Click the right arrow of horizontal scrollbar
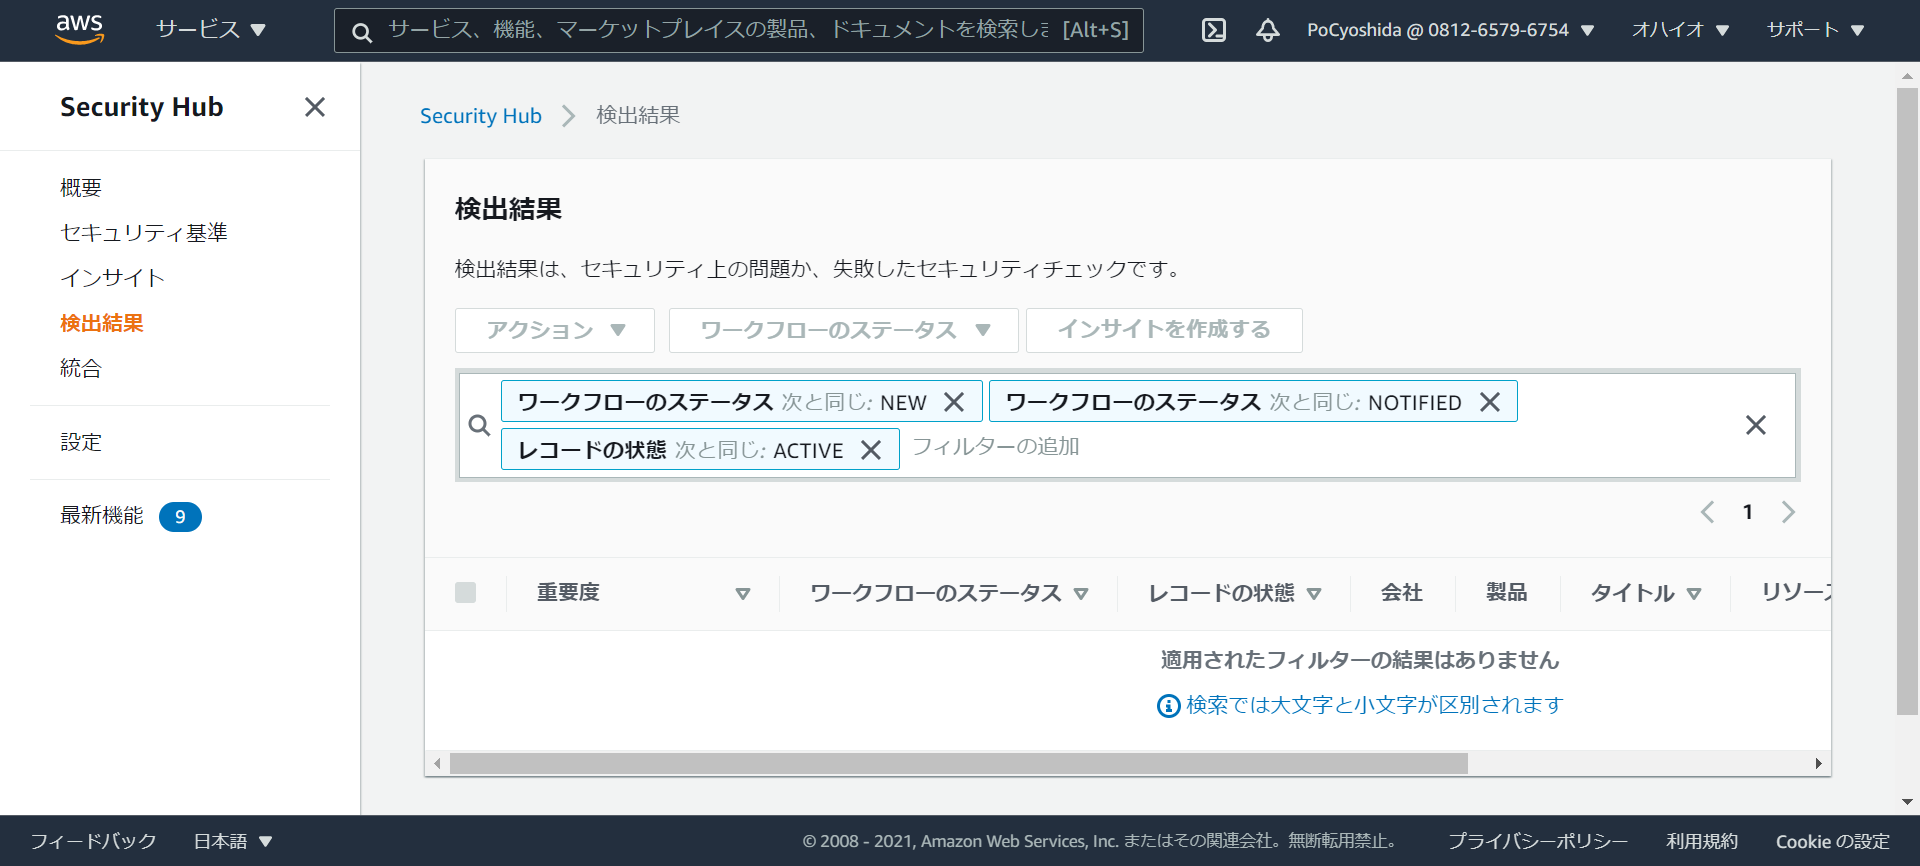1920x866 pixels. [1818, 764]
